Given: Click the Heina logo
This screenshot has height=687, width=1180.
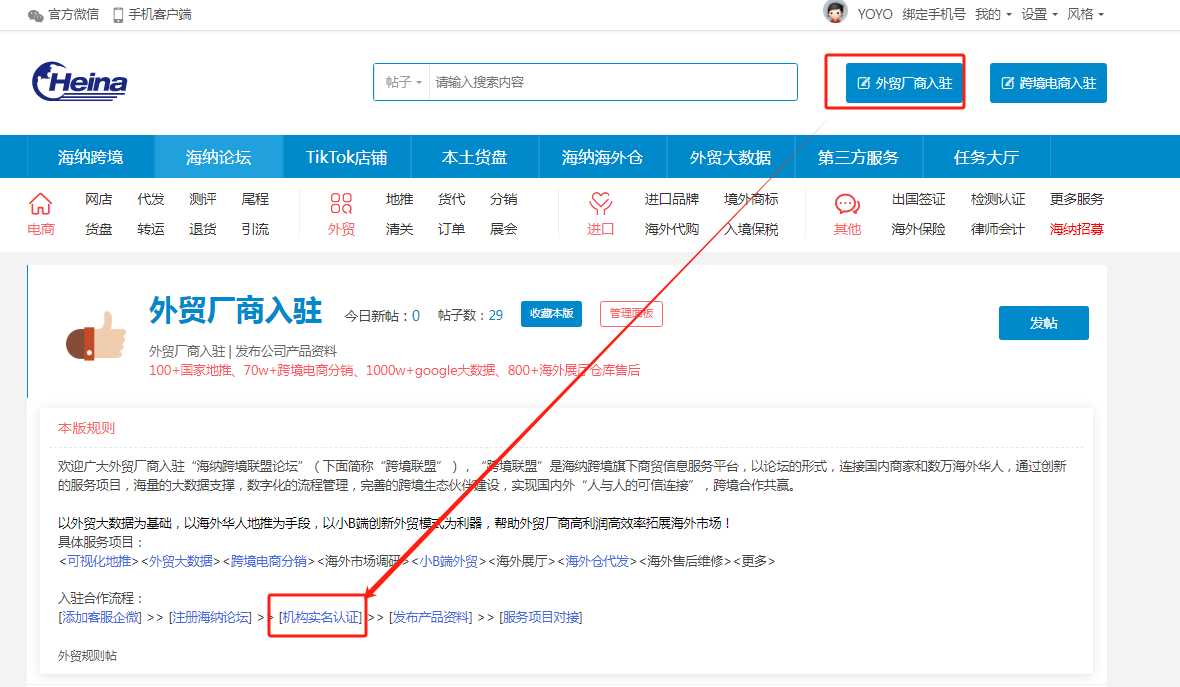Looking at the screenshot, I should pyautogui.click(x=80, y=81).
